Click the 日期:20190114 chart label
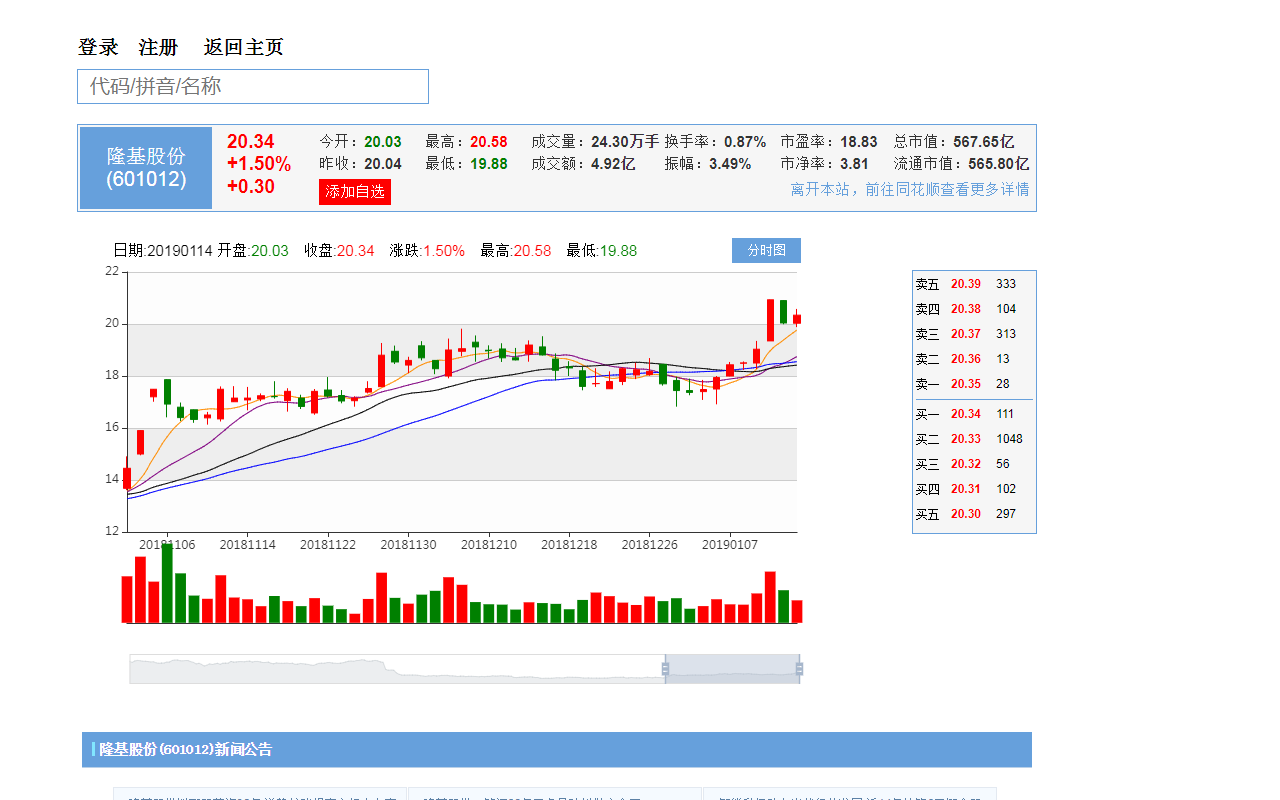 coord(163,251)
